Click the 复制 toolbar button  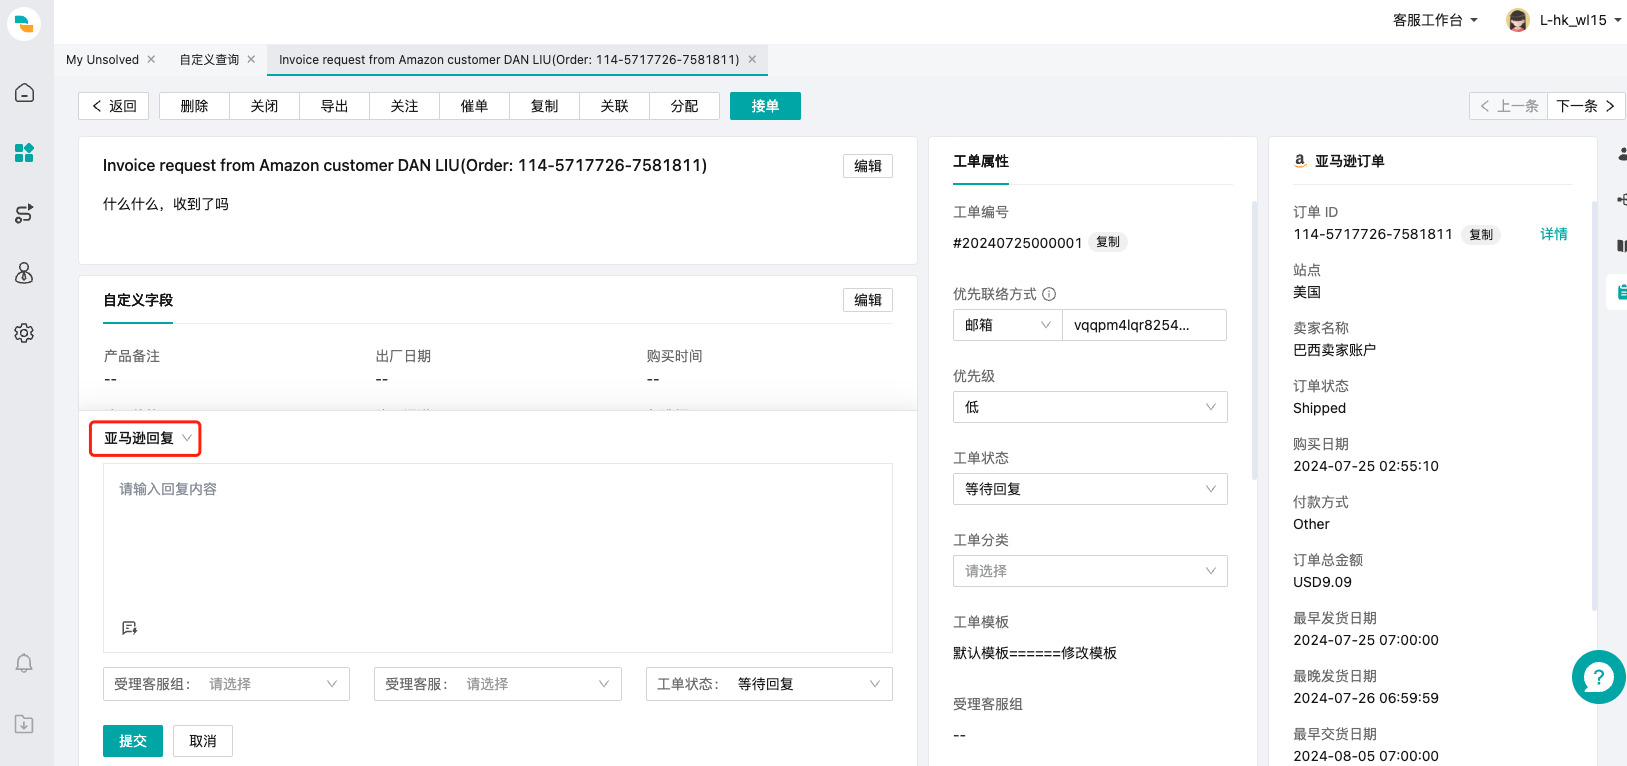pos(544,106)
